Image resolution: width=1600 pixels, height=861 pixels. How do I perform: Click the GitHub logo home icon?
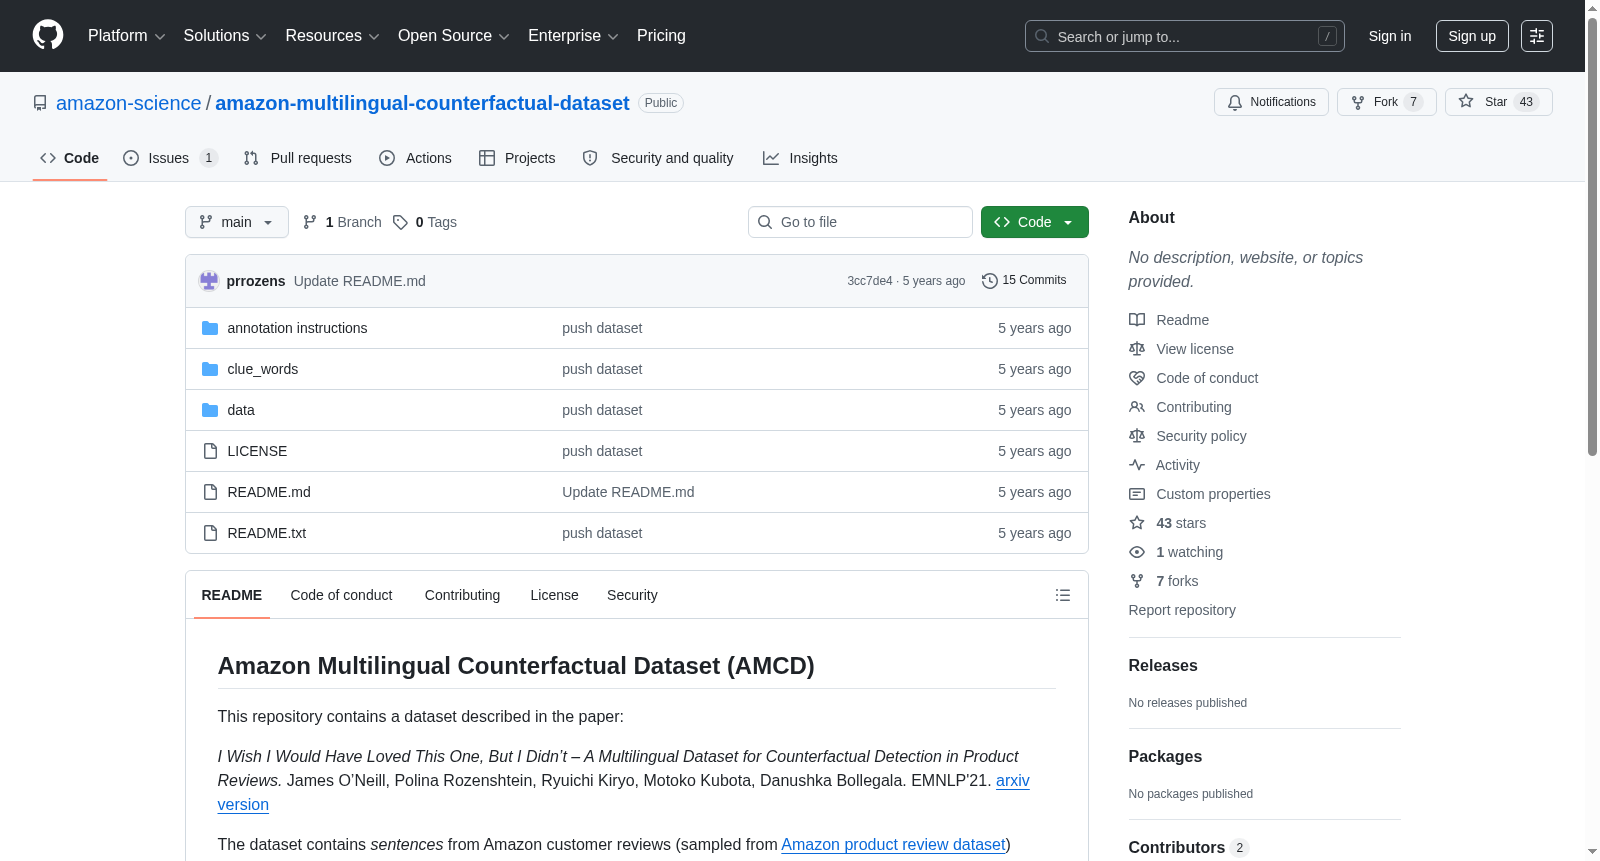point(48,35)
